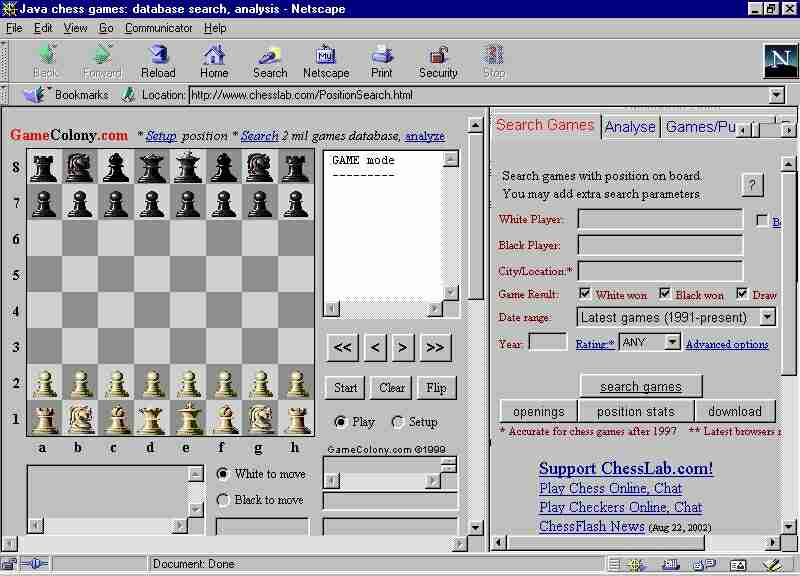Select the white king on e1
The height and width of the screenshot is (576, 800).
[188, 418]
